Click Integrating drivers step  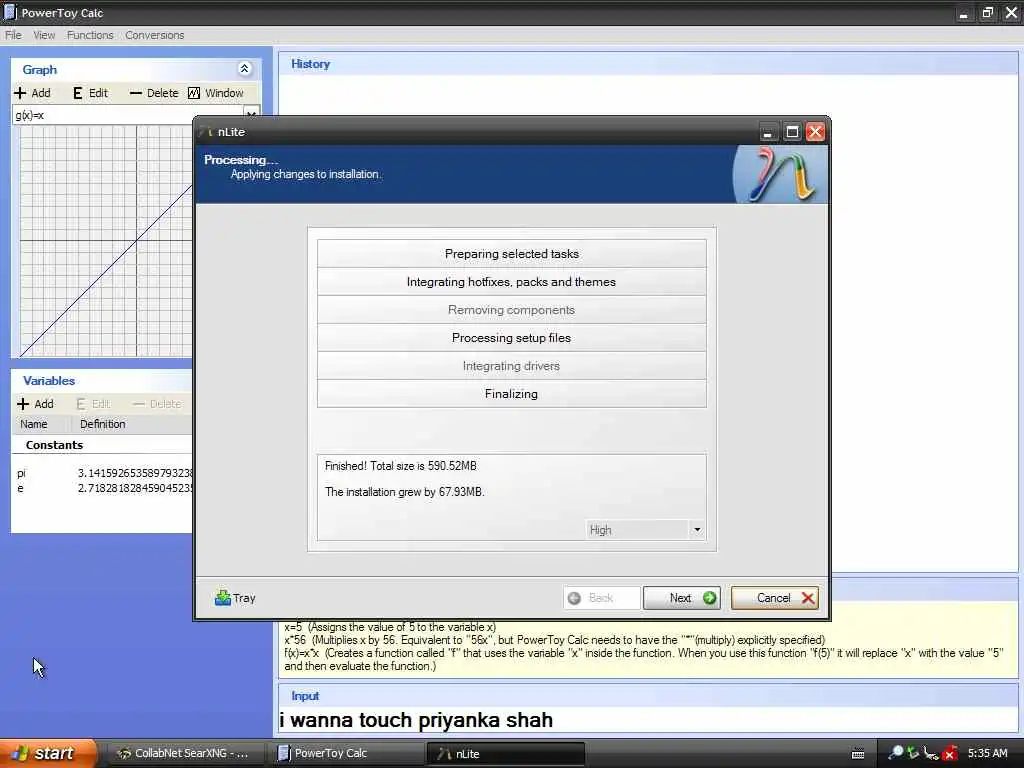(x=511, y=366)
